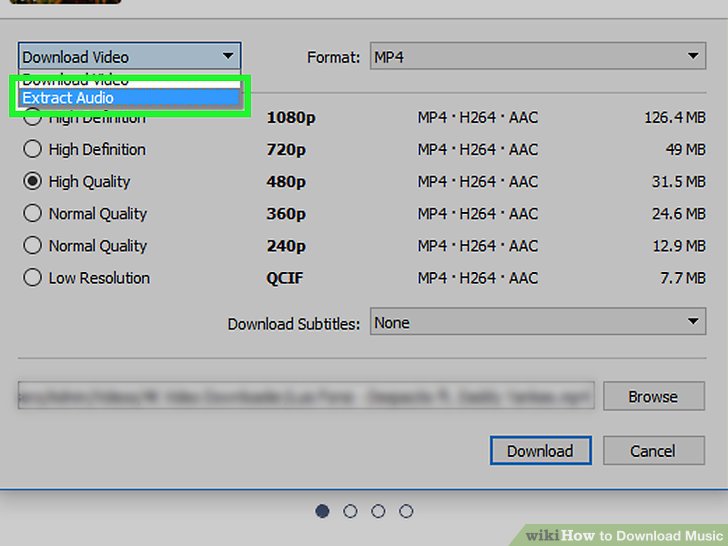This screenshot has width=728, height=546.
Task: Click the blurred save path field
Action: click(x=306, y=396)
